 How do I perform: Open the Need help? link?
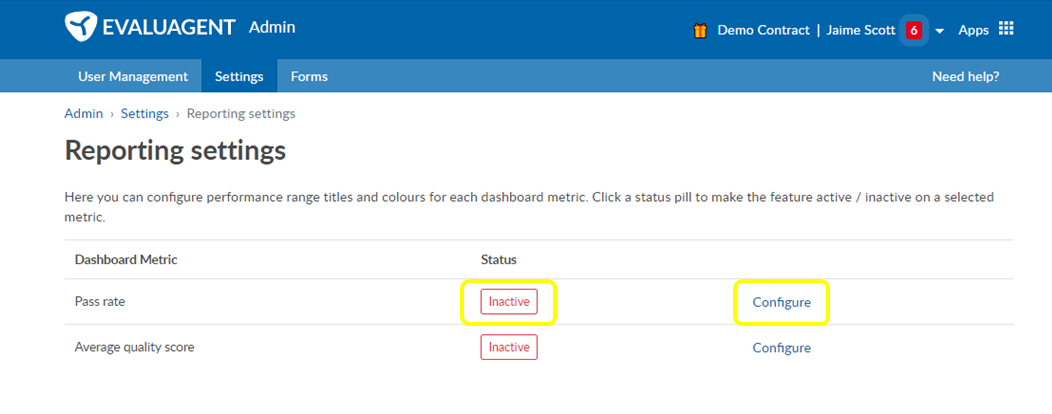click(965, 76)
